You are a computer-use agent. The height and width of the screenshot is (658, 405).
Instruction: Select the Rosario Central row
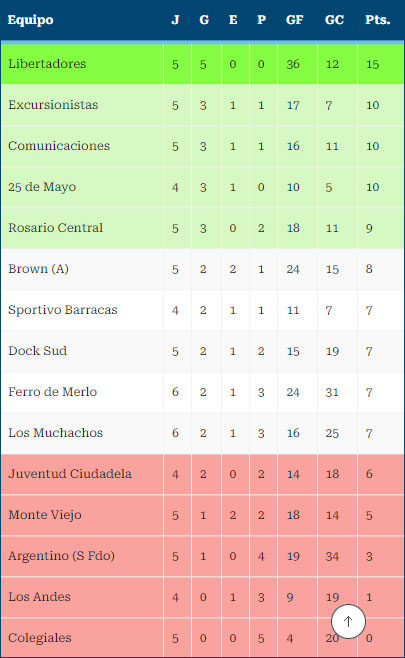pos(202,228)
